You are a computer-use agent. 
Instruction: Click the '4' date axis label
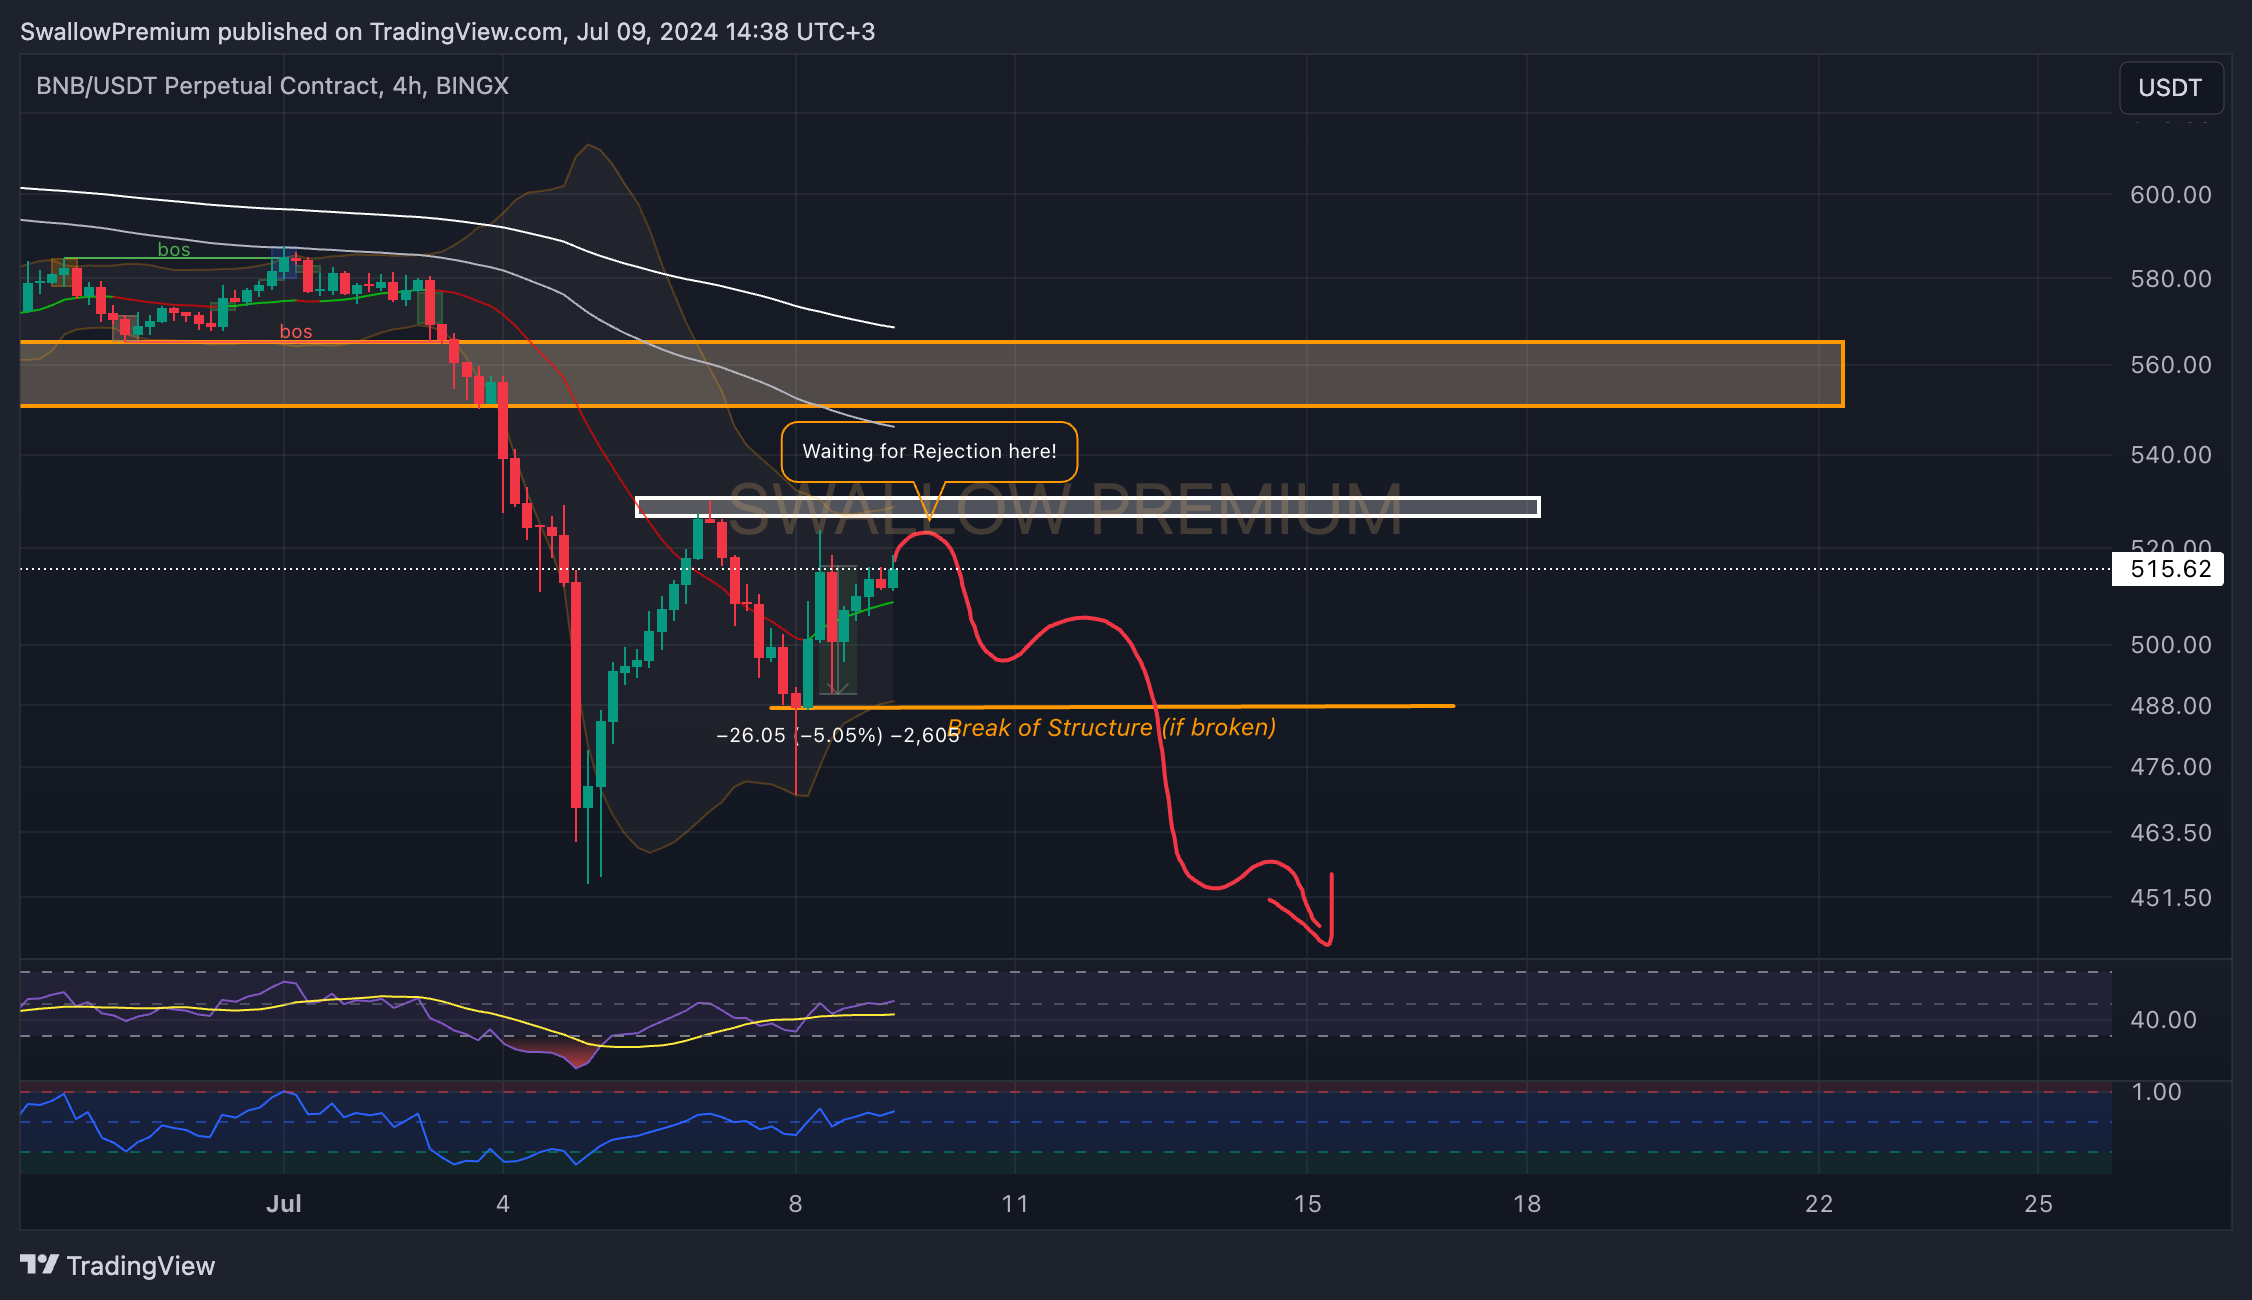click(x=503, y=1204)
